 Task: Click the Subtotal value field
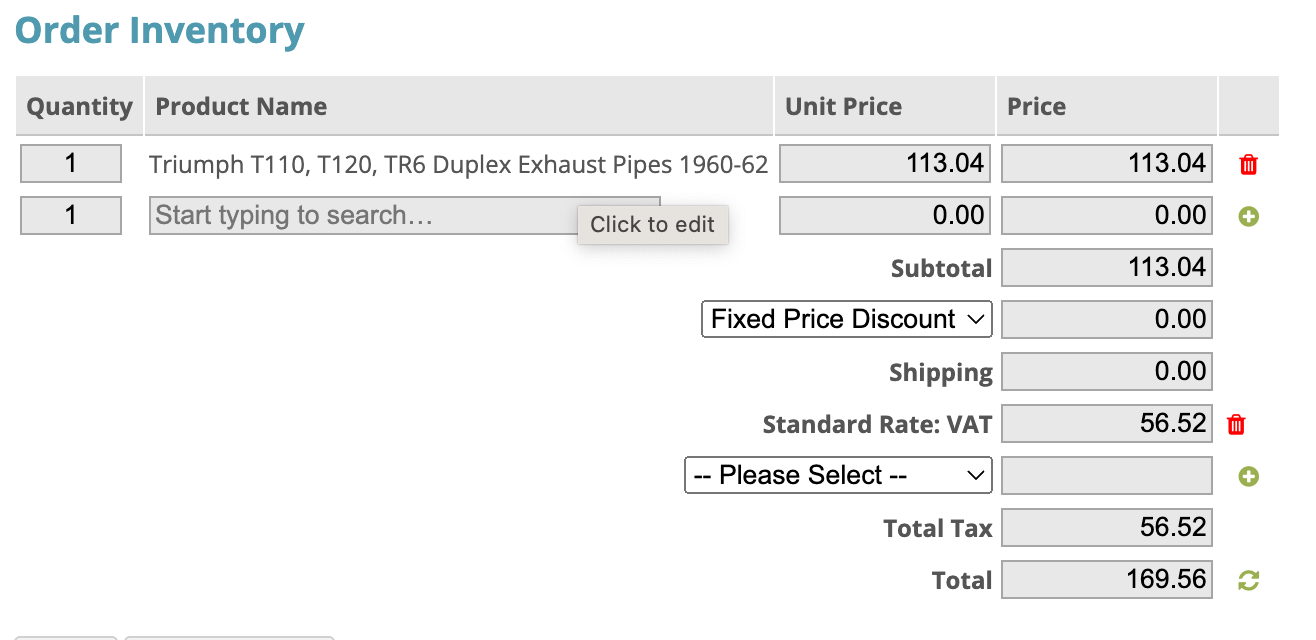[x=1106, y=268]
